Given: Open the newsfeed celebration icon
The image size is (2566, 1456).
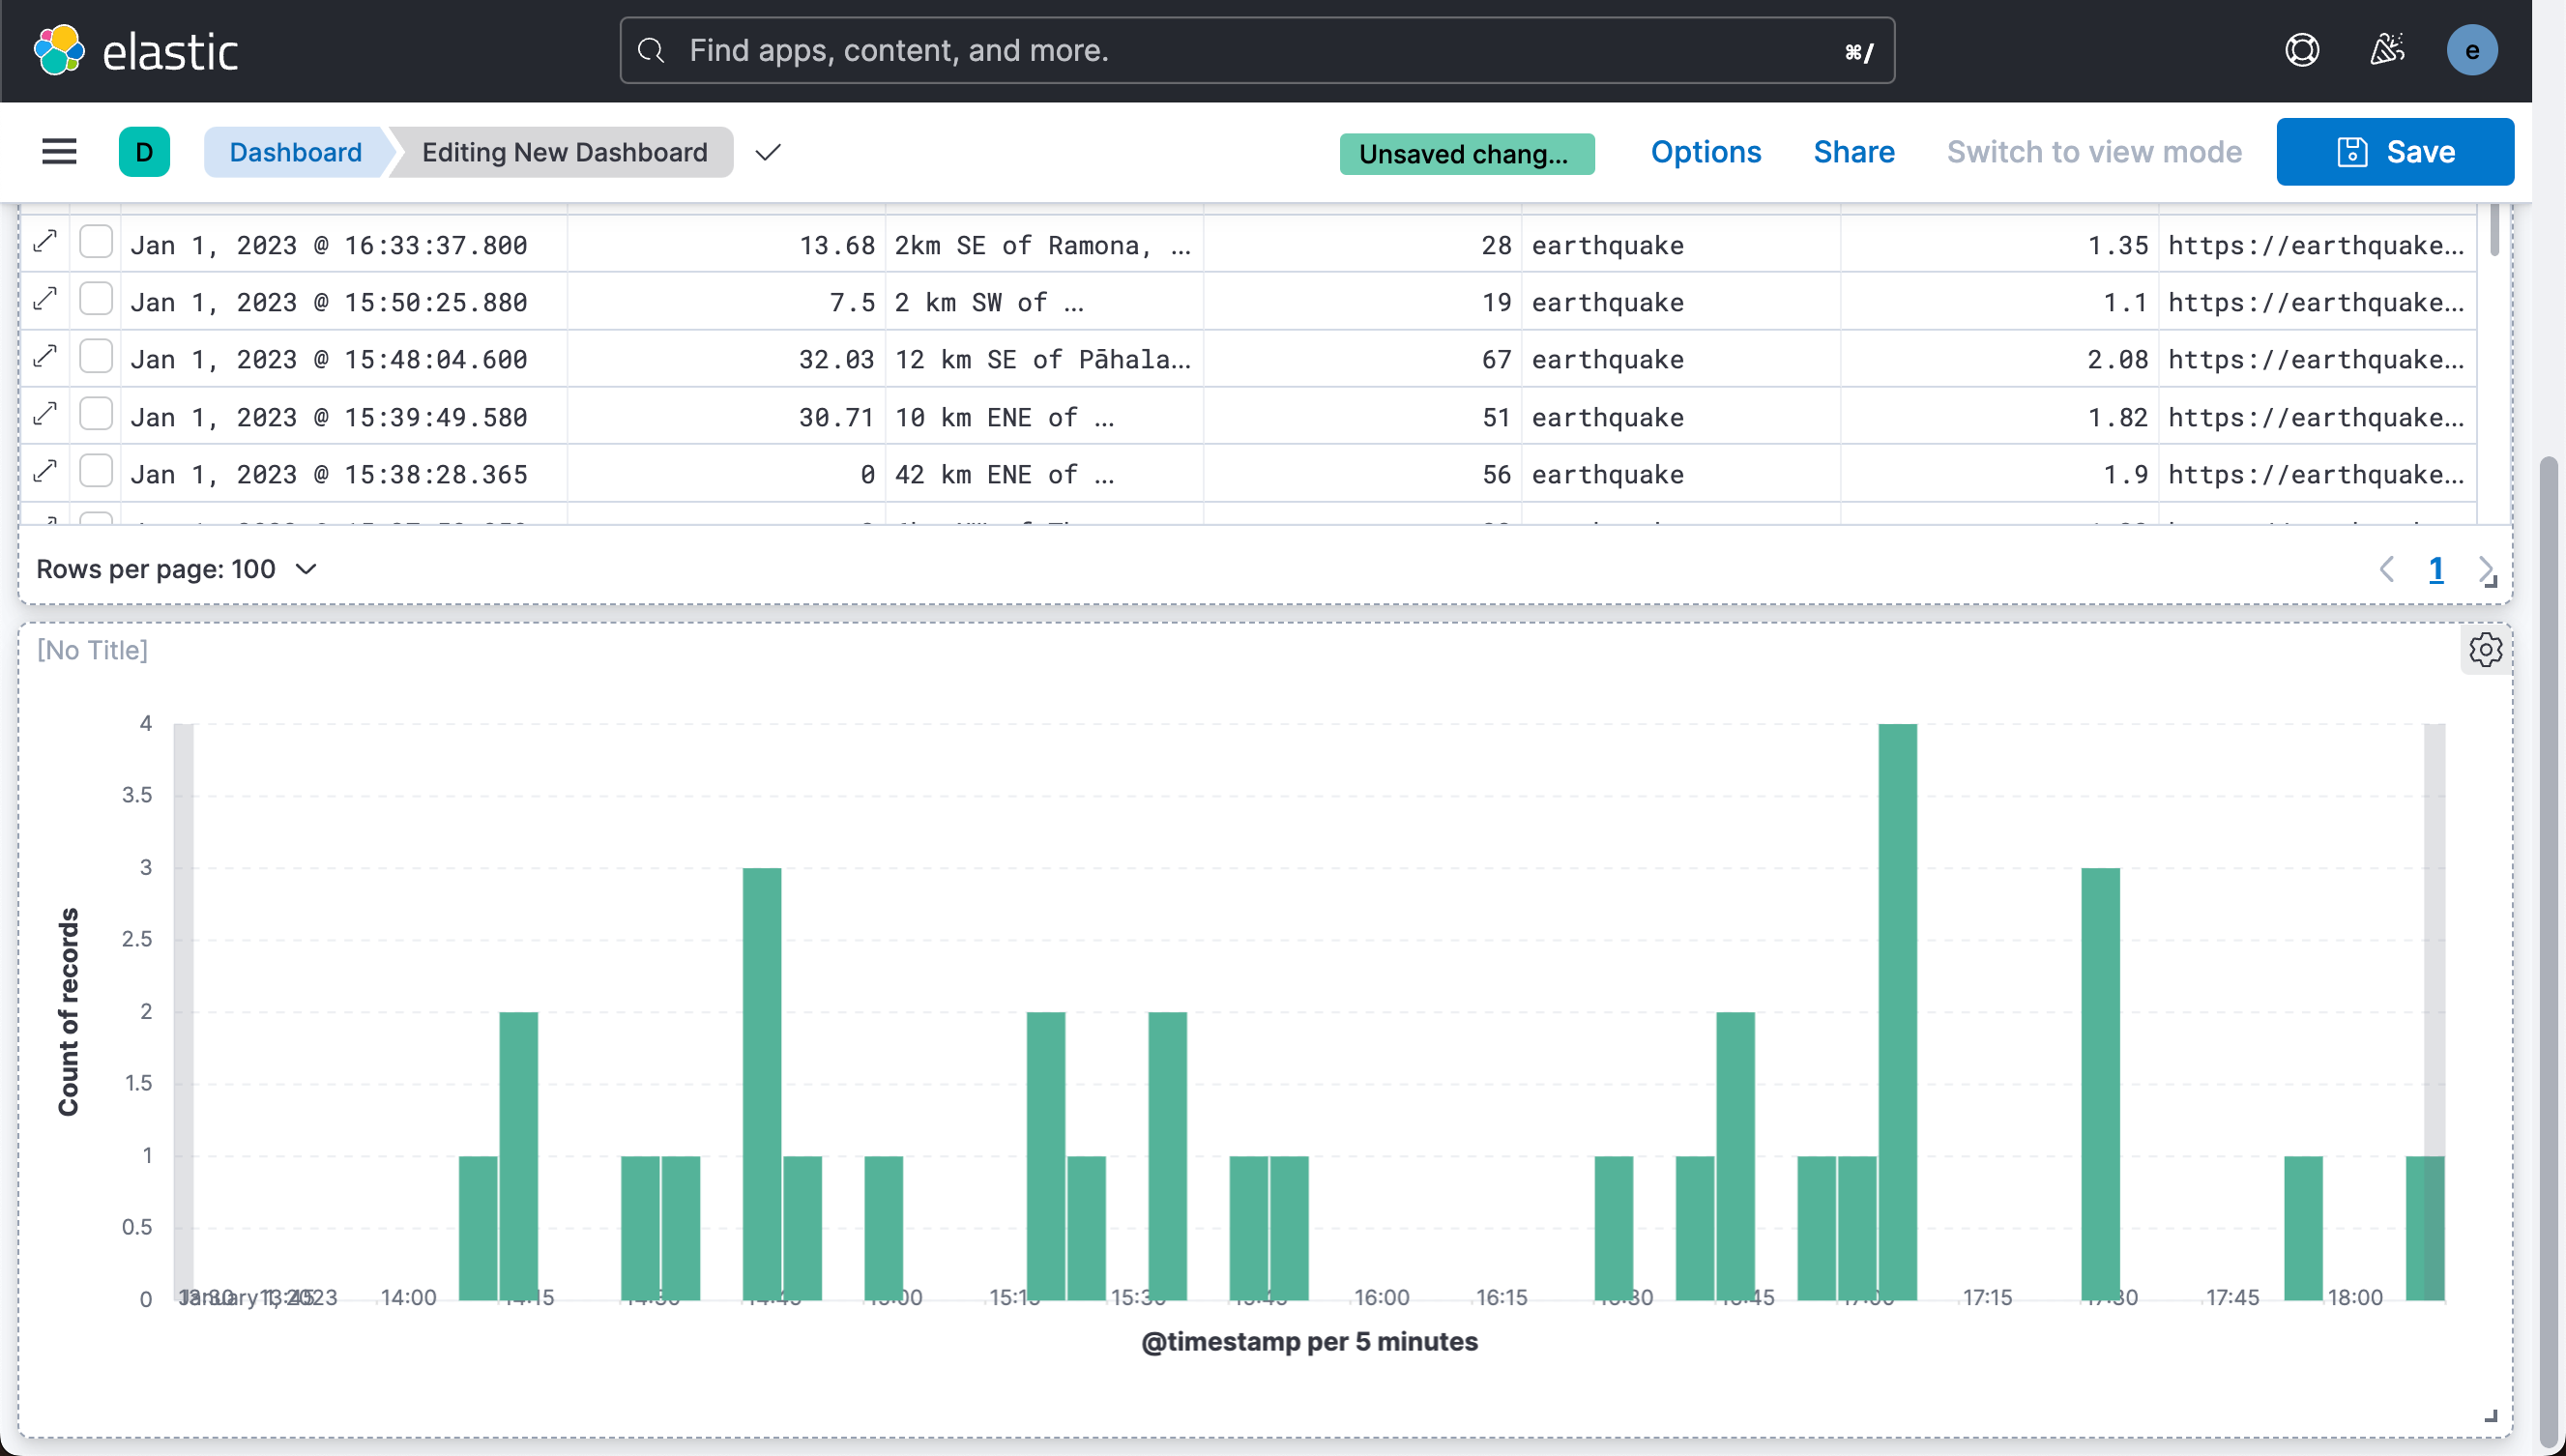Looking at the screenshot, I should [2387, 50].
